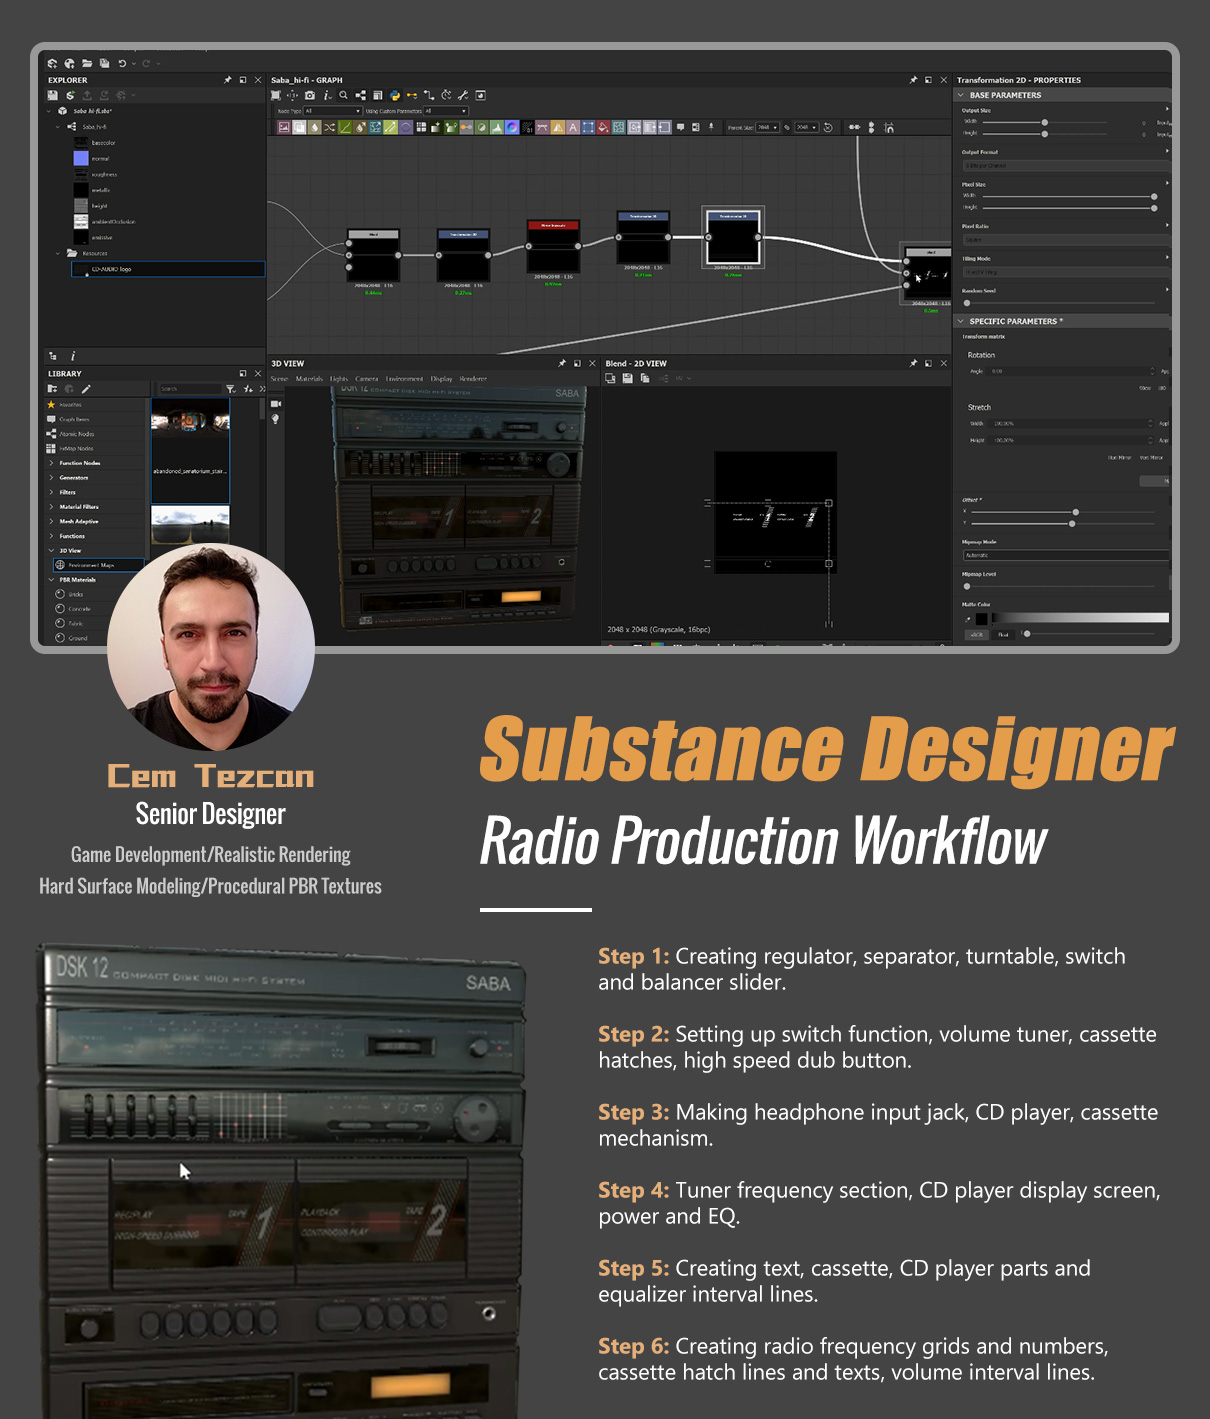Open the graph search magnifier icon
This screenshot has height=1419, width=1210.
point(344,95)
